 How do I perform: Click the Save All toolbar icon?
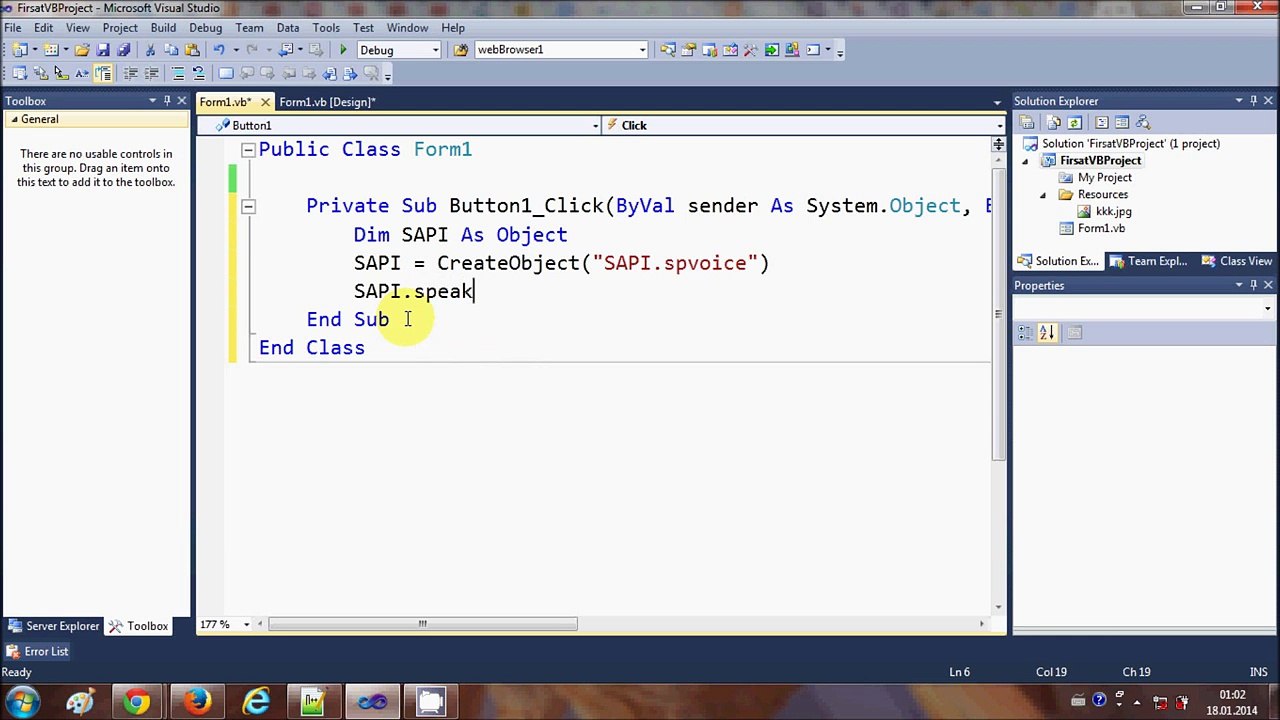pos(123,50)
